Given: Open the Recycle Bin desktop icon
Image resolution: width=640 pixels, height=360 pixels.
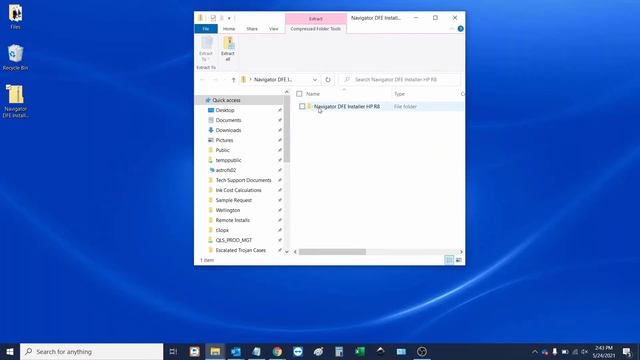Looking at the screenshot, I should click(15, 58).
